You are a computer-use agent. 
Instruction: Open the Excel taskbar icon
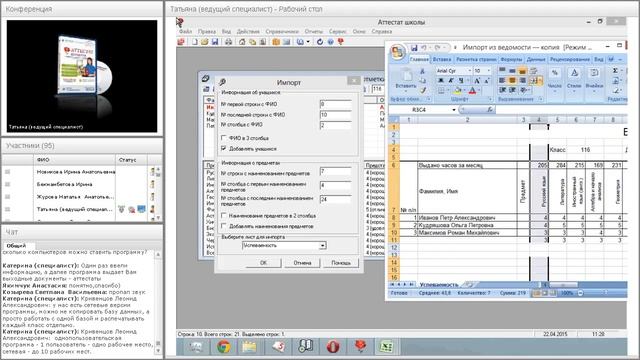pyautogui.click(x=387, y=347)
